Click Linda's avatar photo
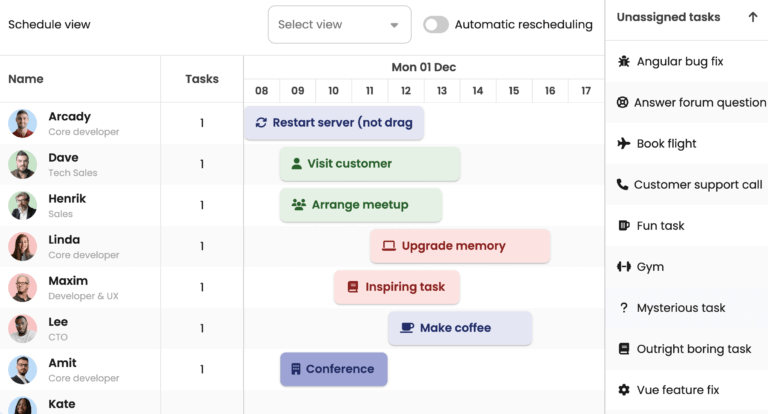The width and height of the screenshot is (768, 414). 23,246
